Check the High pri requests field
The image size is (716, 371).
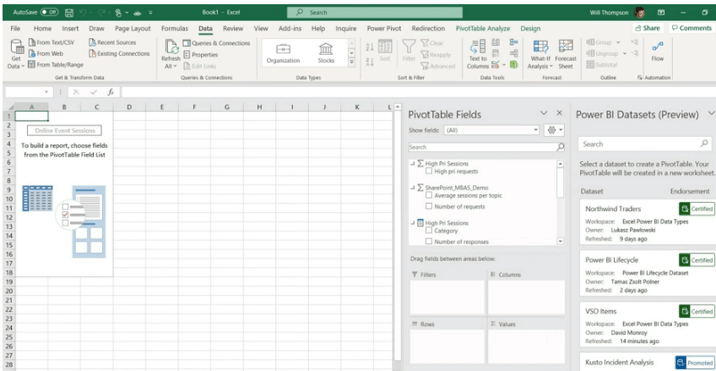click(429, 171)
